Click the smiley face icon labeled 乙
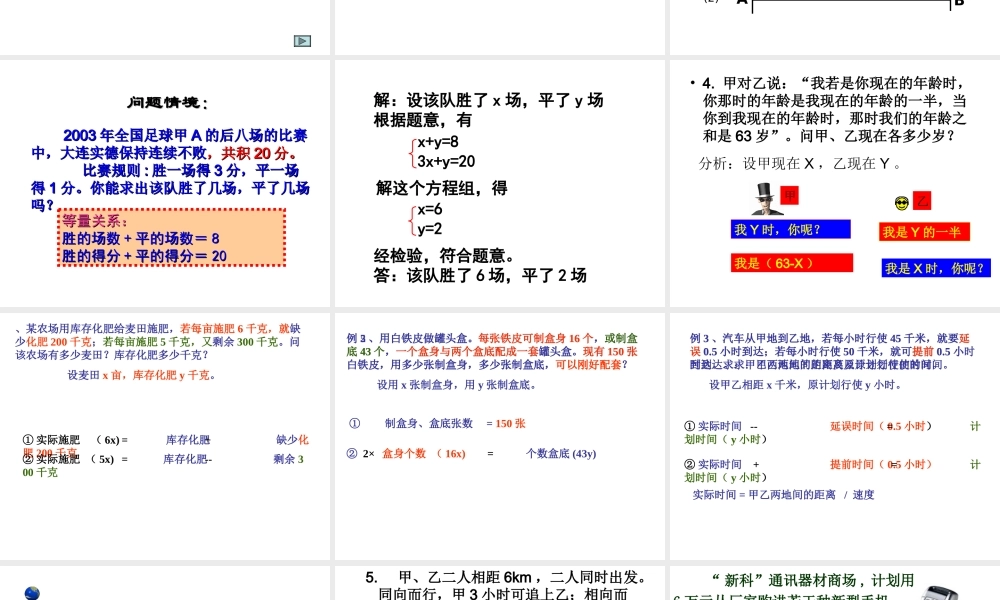Image resolution: width=1000 pixels, height=600 pixels. tap(900, 205)
